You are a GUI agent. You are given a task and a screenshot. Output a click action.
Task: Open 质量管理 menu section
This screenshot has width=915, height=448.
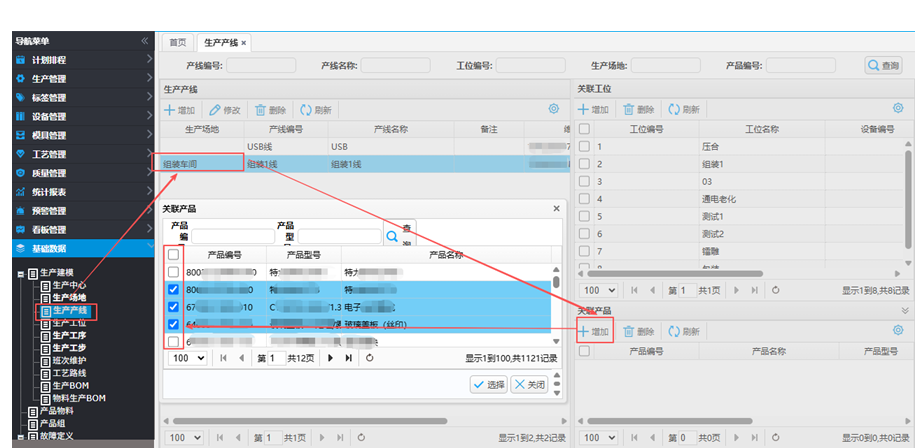point(83,173)
